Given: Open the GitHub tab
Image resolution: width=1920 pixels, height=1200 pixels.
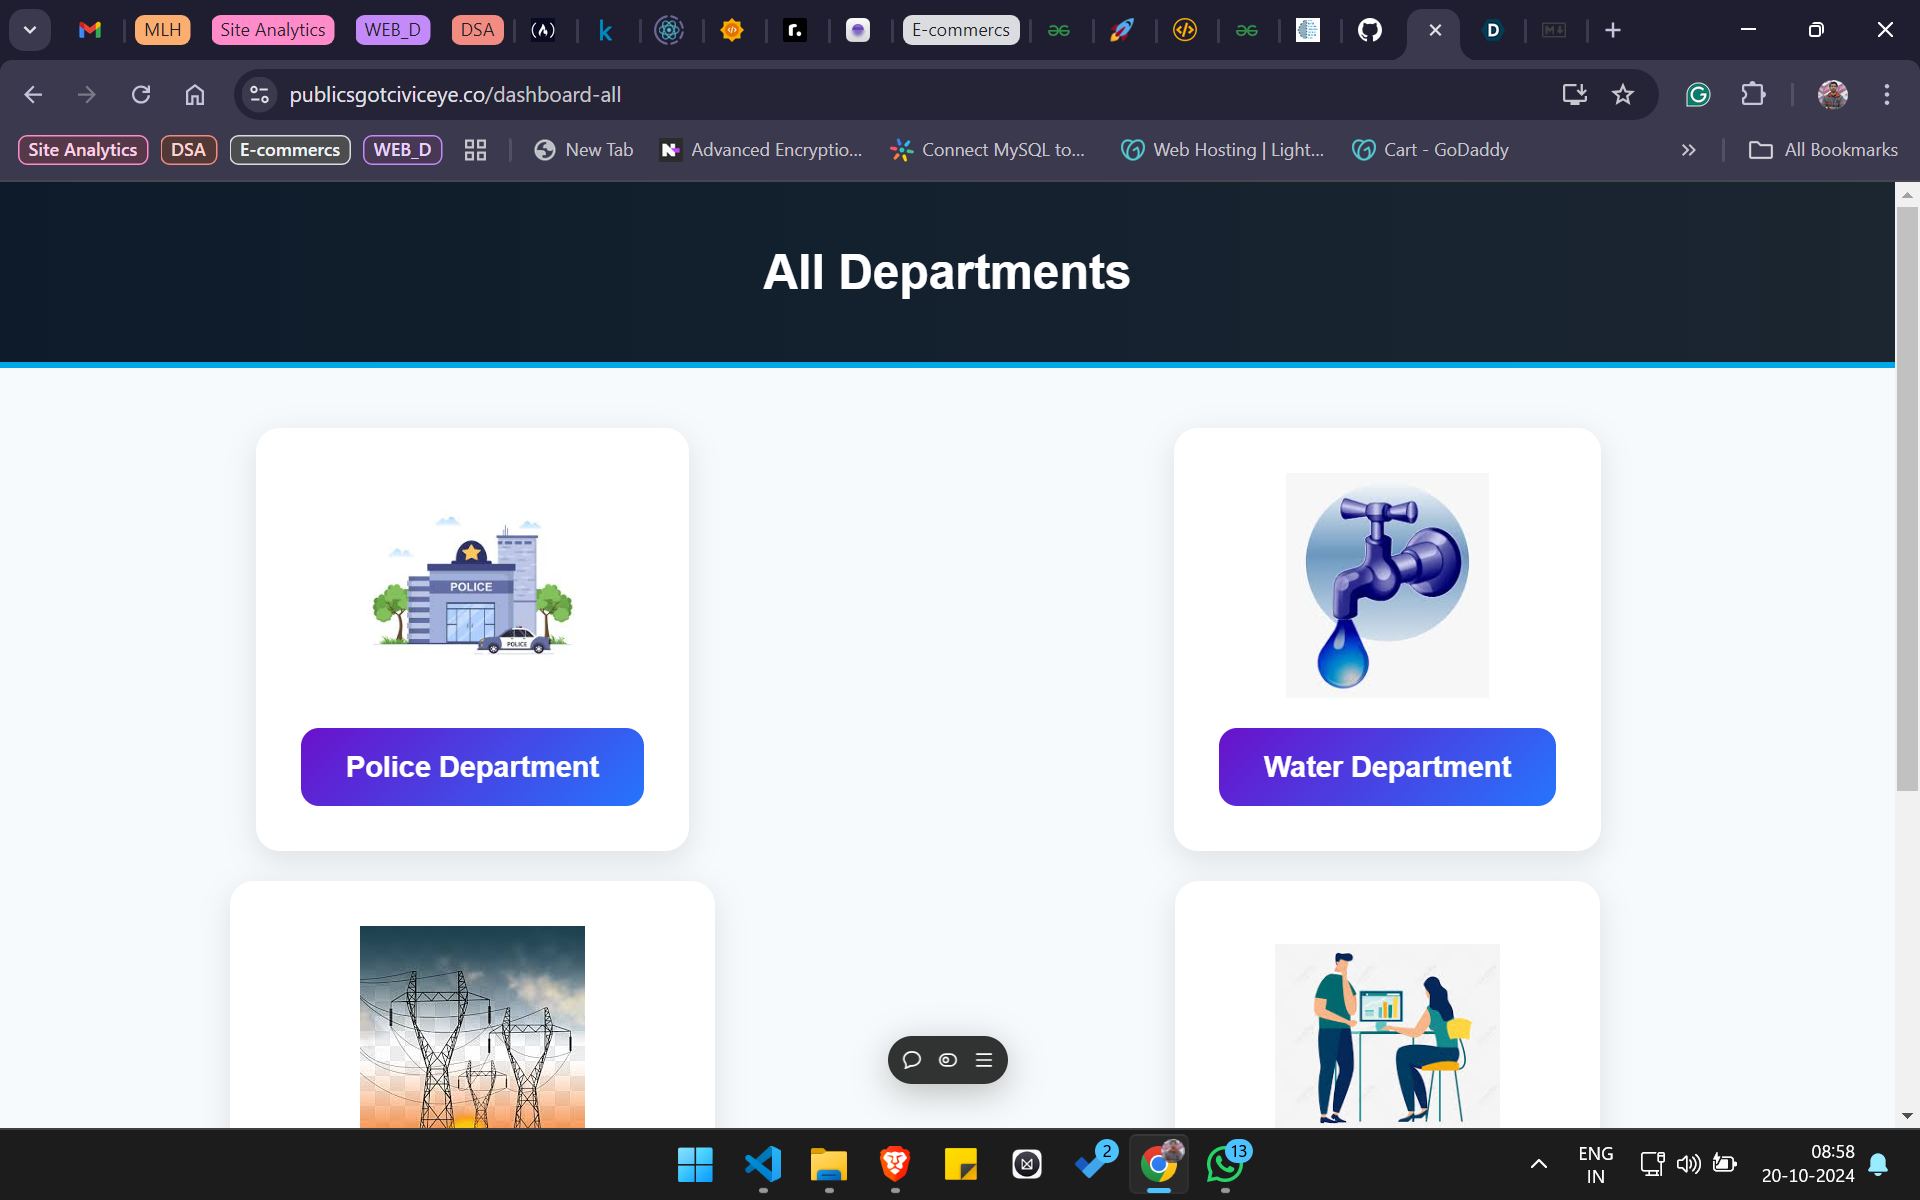Looking at the screenshot, I should 1369,30.
